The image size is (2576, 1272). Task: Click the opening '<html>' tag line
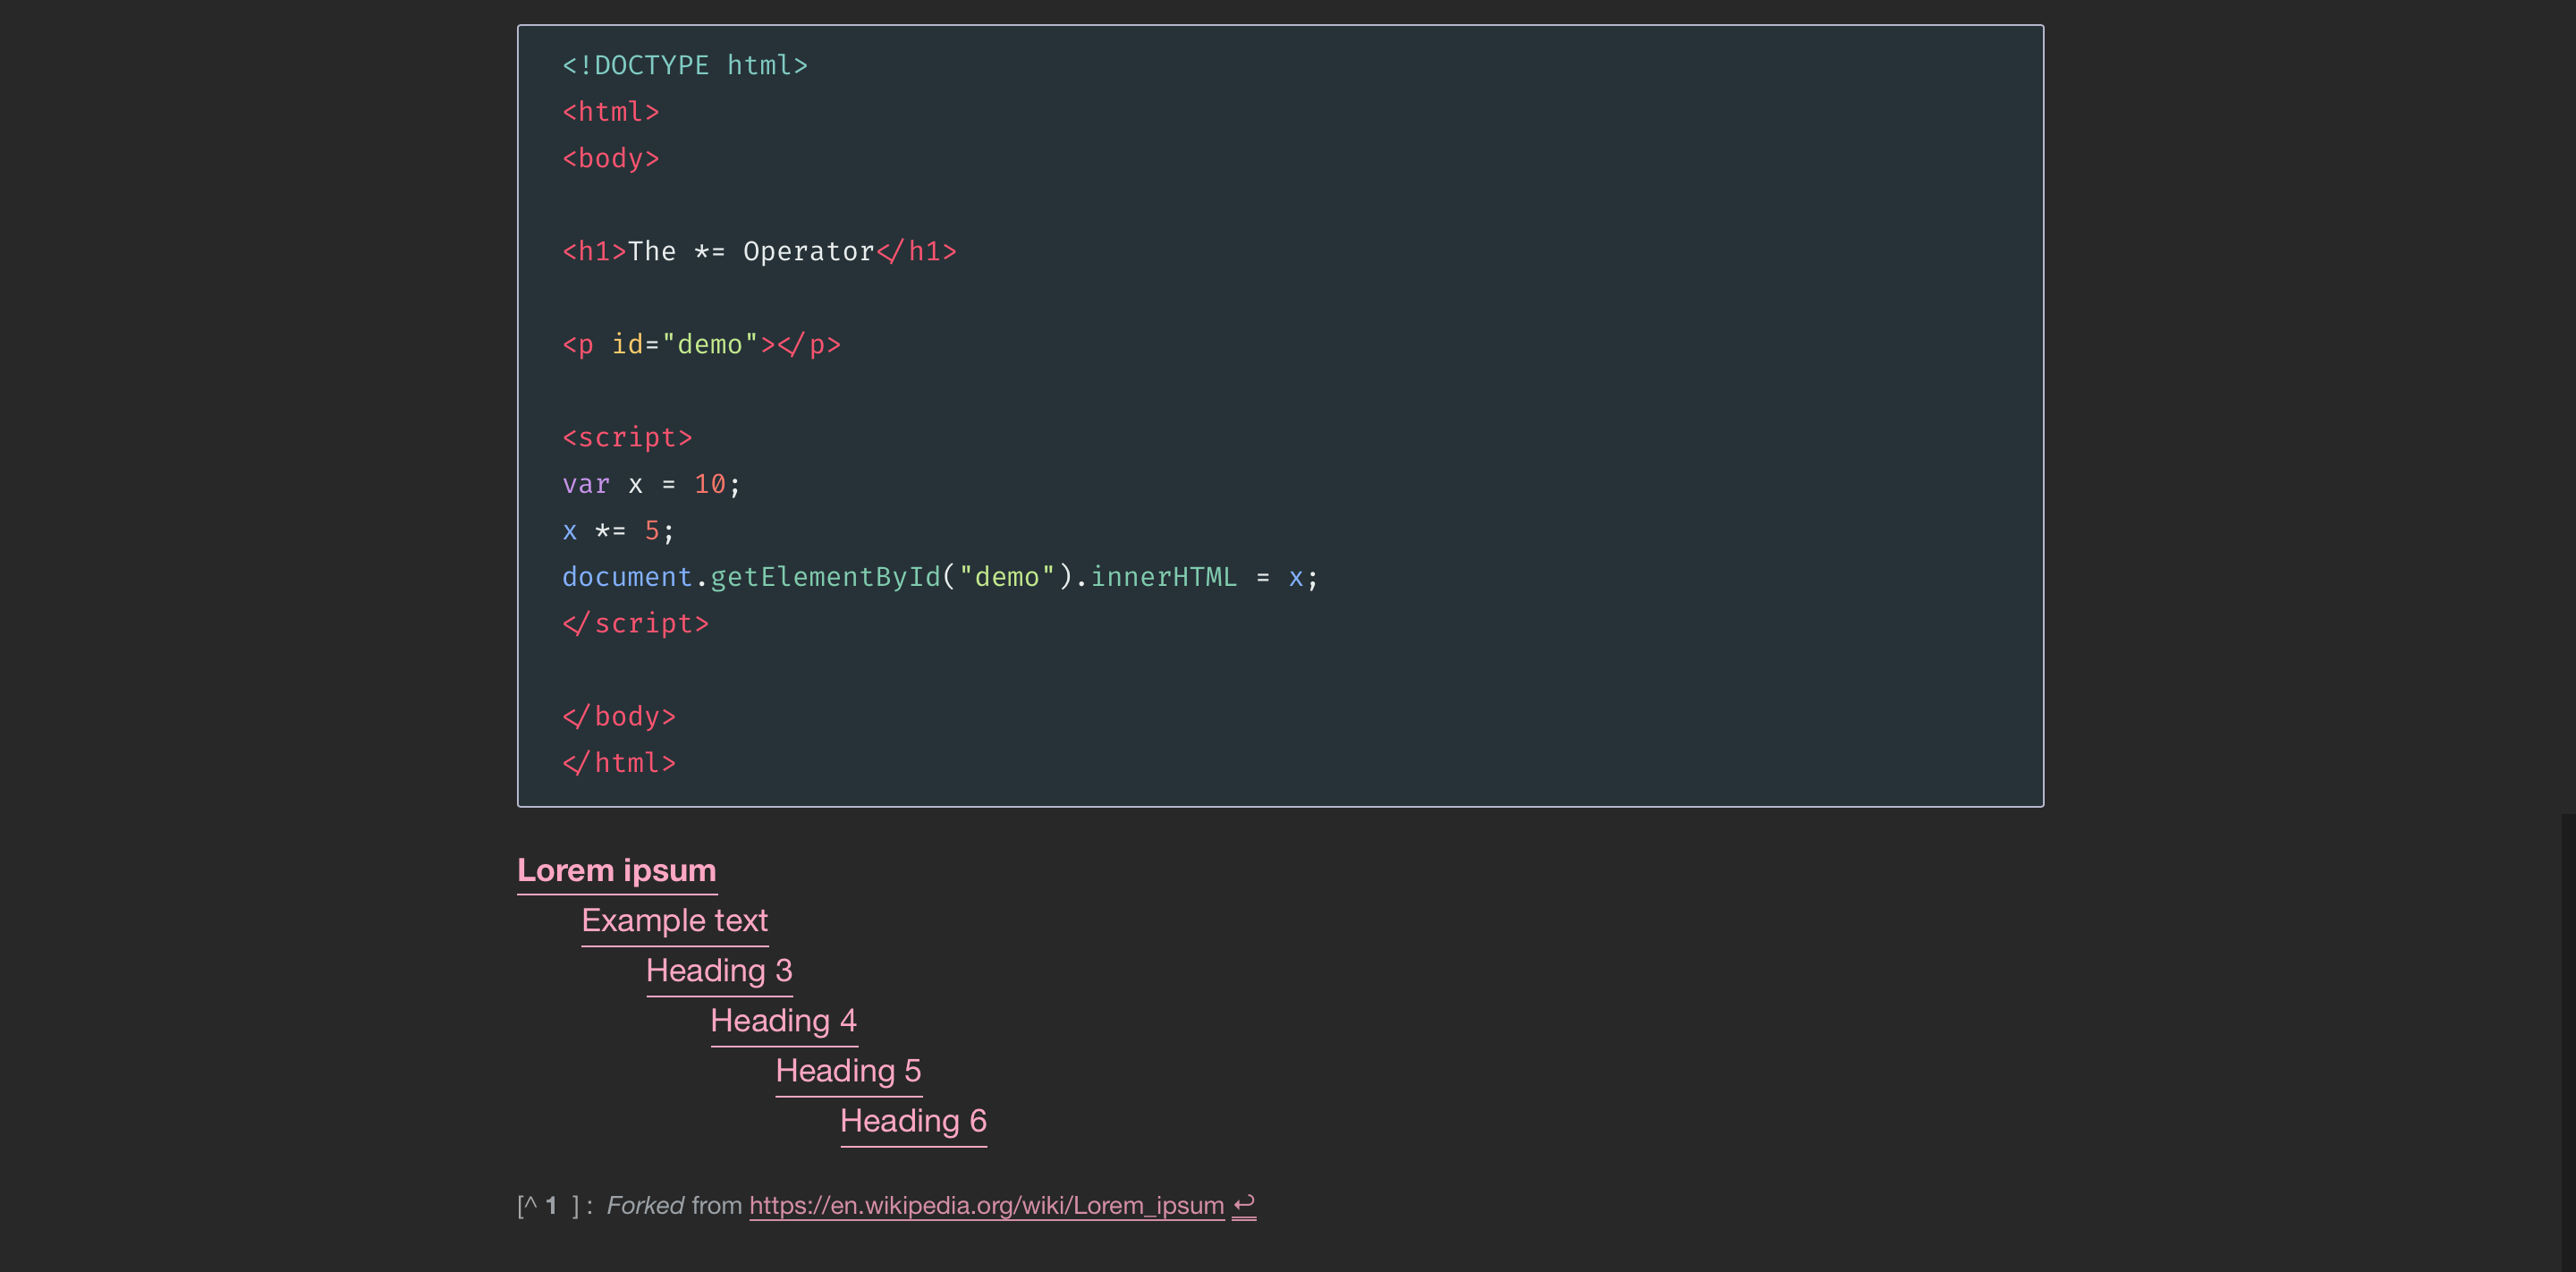coord(610,112)
